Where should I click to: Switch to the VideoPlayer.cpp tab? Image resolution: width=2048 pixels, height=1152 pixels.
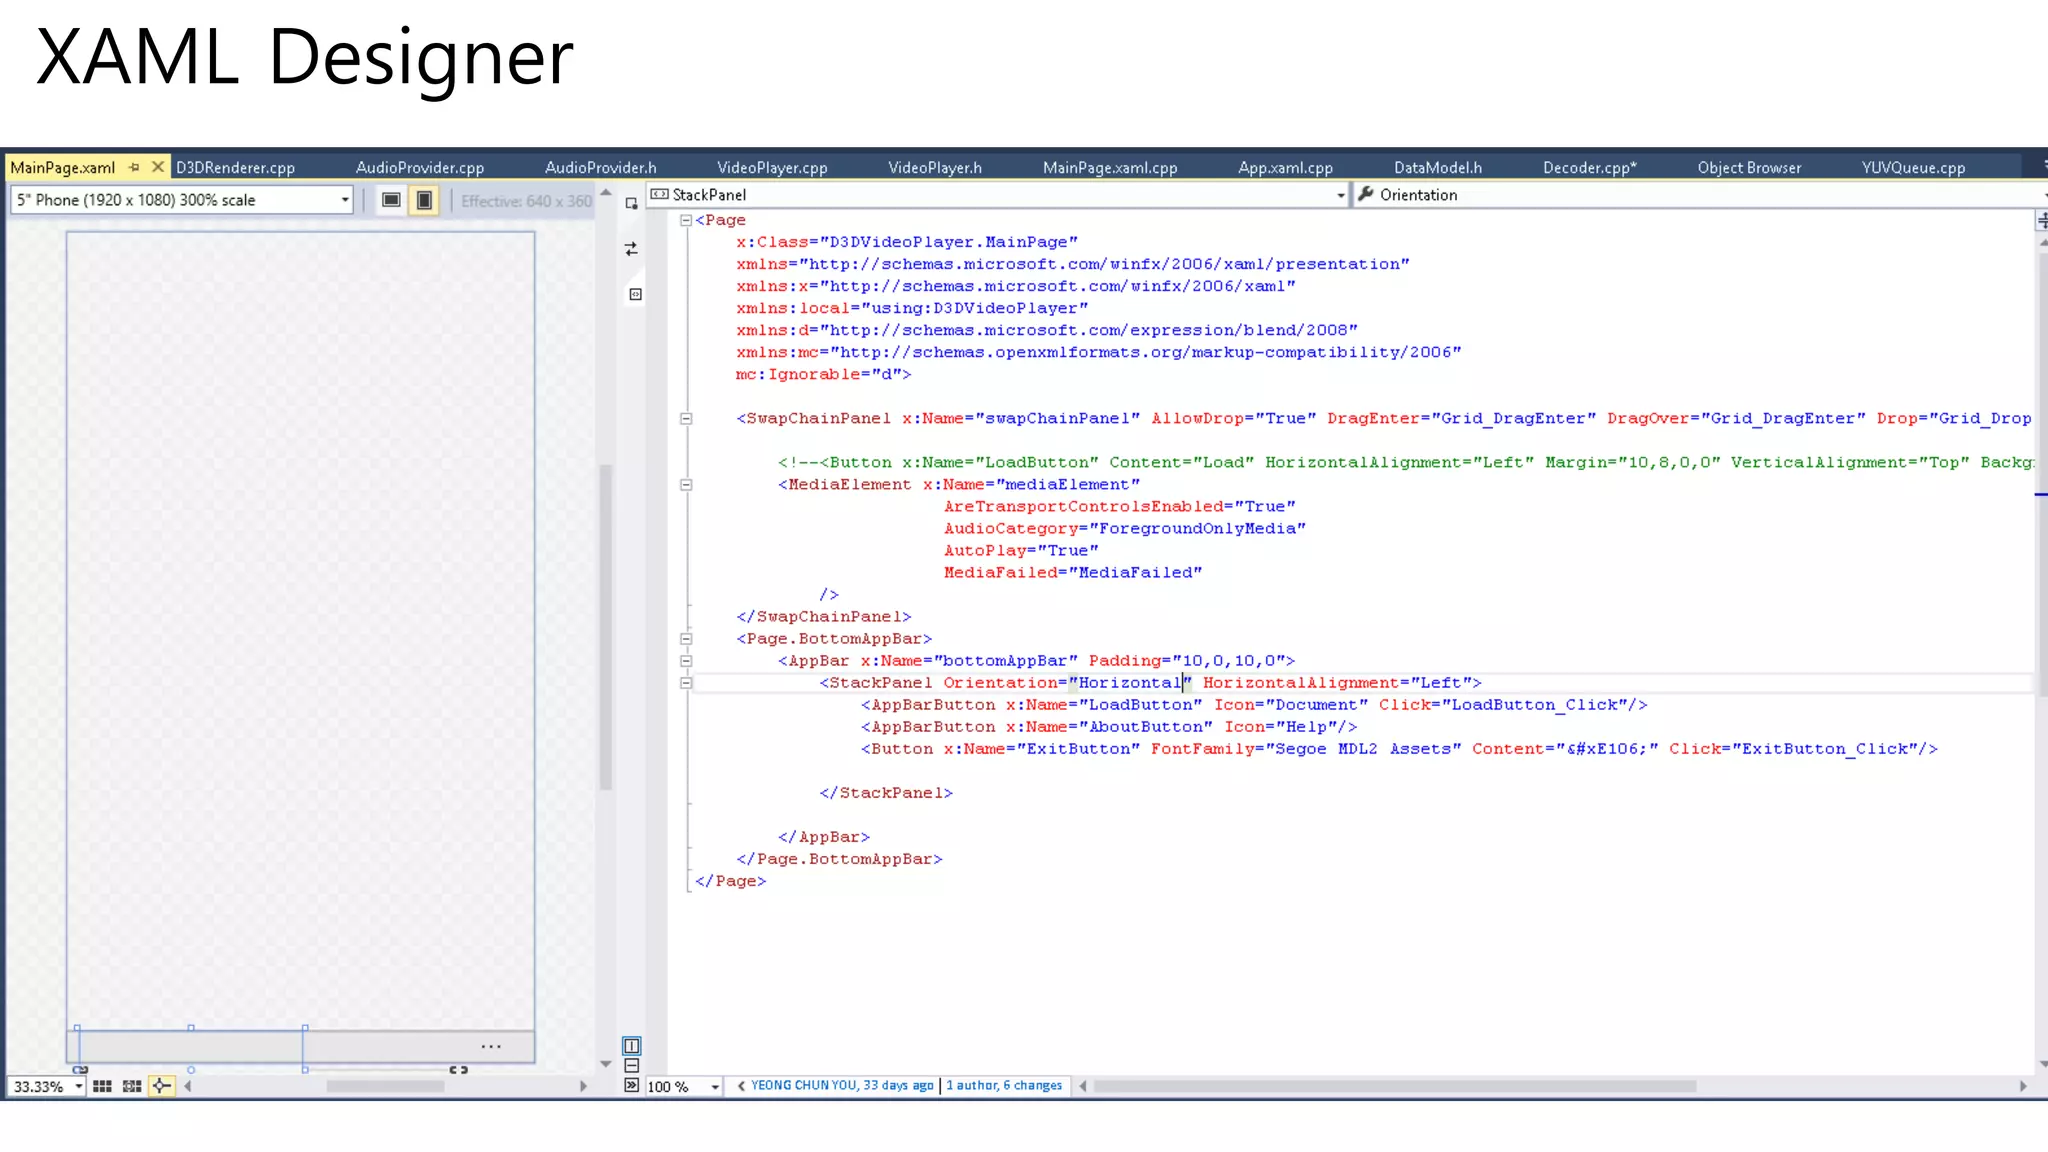coord(772,168)
